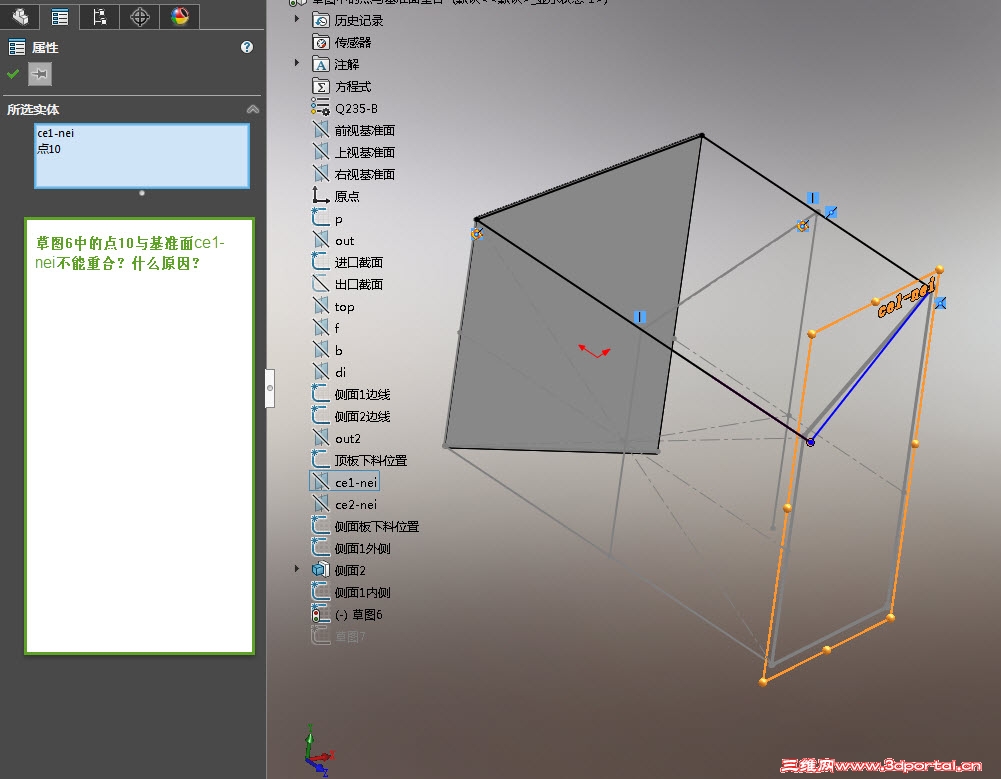Open the DimXpertManager crosshair tab
Viewport: 1001px width, 779px height.
(140, 17)
